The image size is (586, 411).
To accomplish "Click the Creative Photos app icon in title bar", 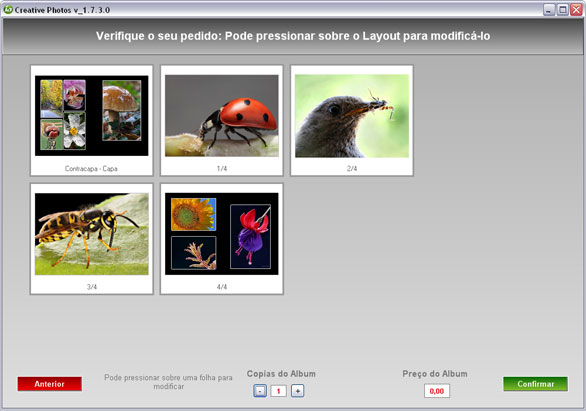I will [8, 10].
